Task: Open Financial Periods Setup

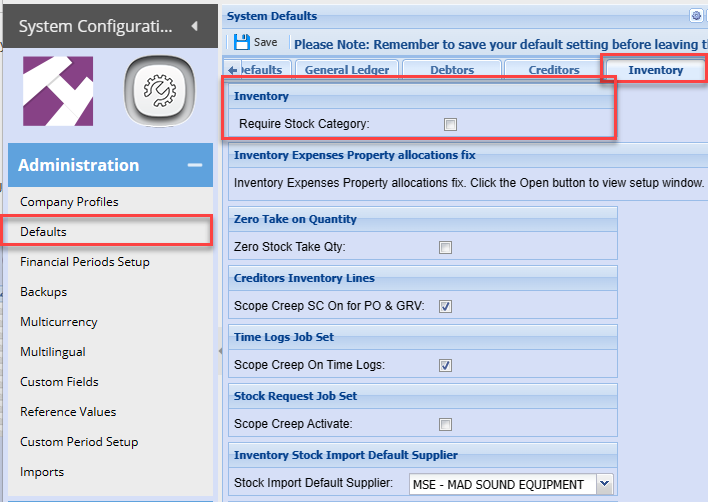Action: point(84,262)
